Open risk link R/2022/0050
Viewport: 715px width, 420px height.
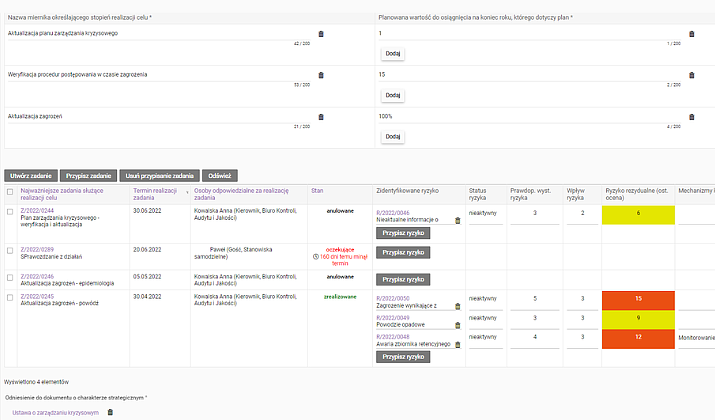393,298
